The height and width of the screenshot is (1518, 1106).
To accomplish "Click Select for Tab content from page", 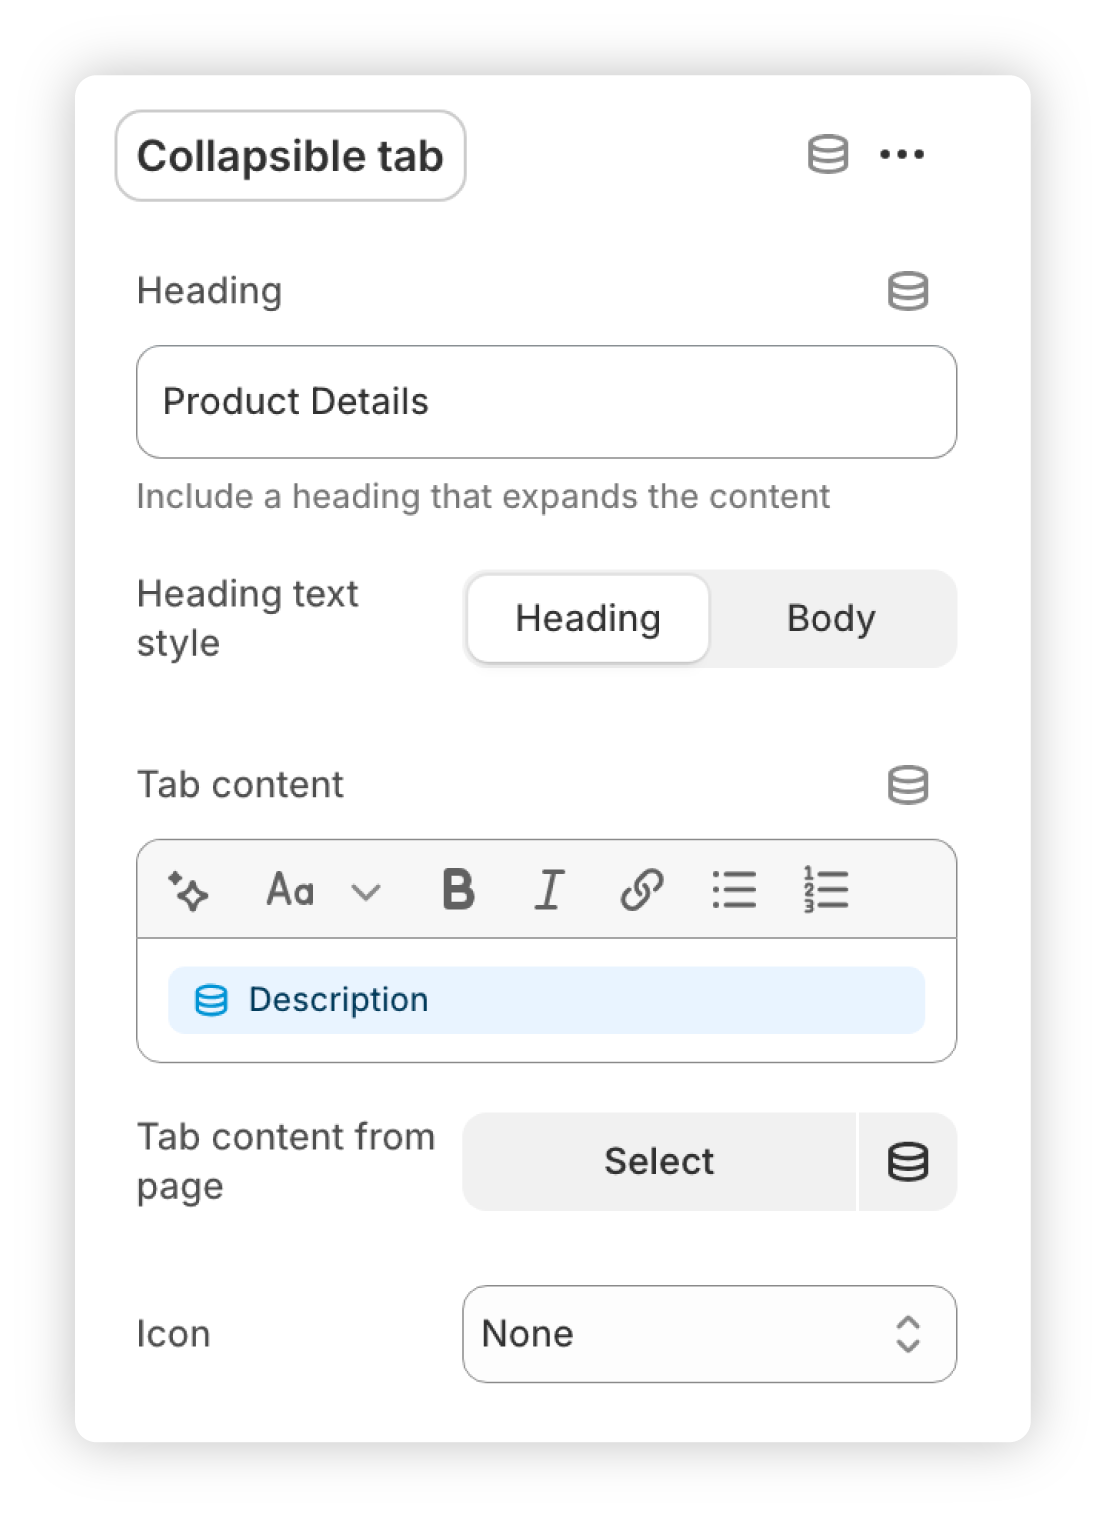I will click(x=659, y=1162).
